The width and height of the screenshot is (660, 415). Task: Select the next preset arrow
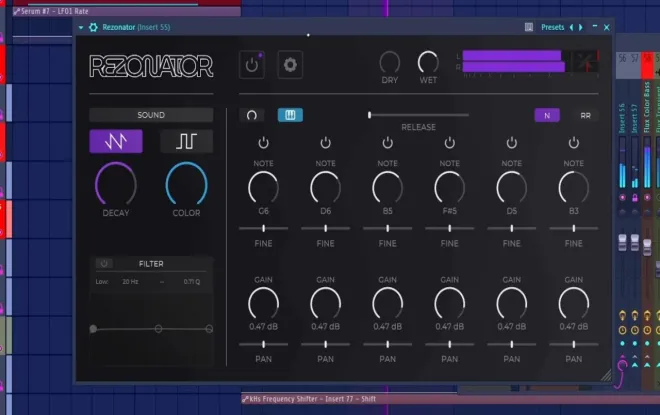tap(581, 27)
